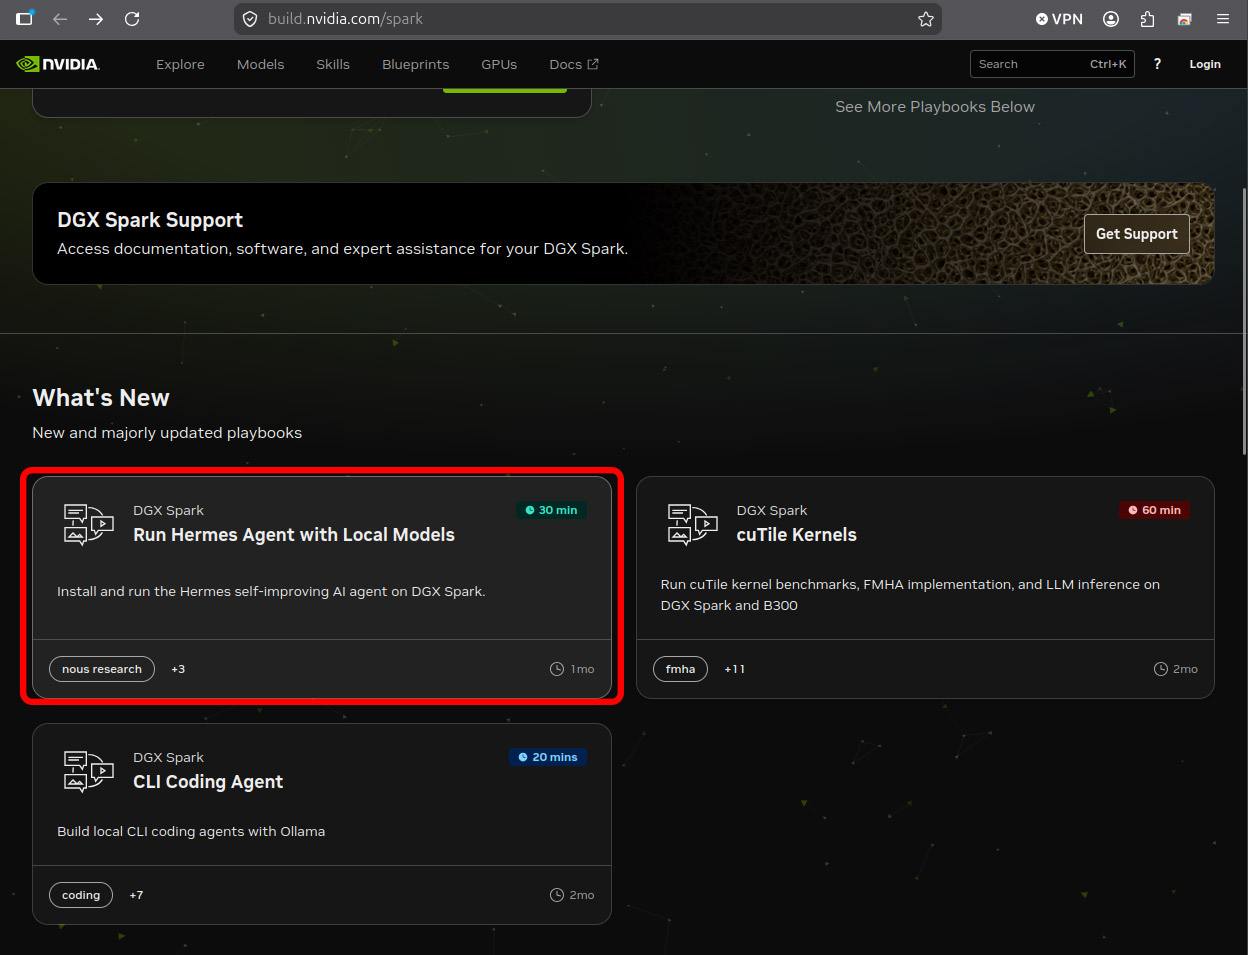Open the GPUs nav item
The height and width of the screenshot is (955, 1248).
[499, 64]
